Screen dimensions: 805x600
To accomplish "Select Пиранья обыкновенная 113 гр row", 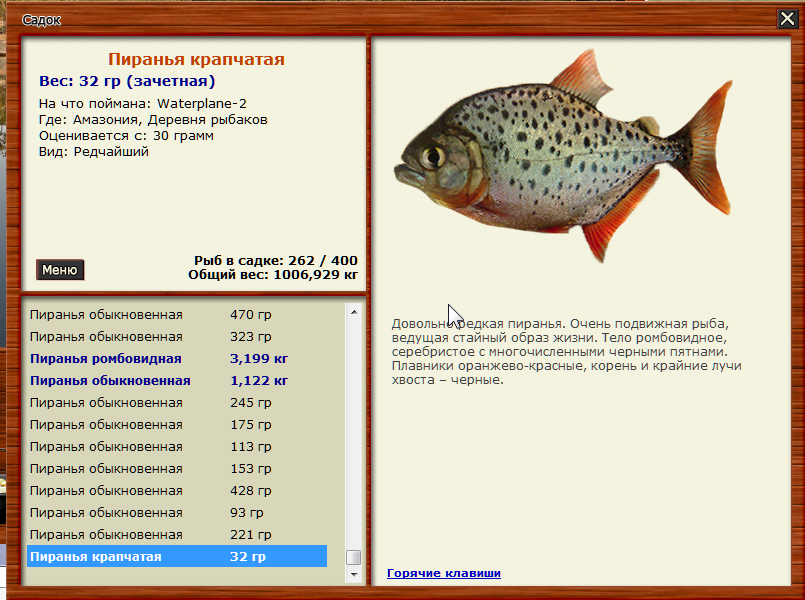I will pos(177,447).
